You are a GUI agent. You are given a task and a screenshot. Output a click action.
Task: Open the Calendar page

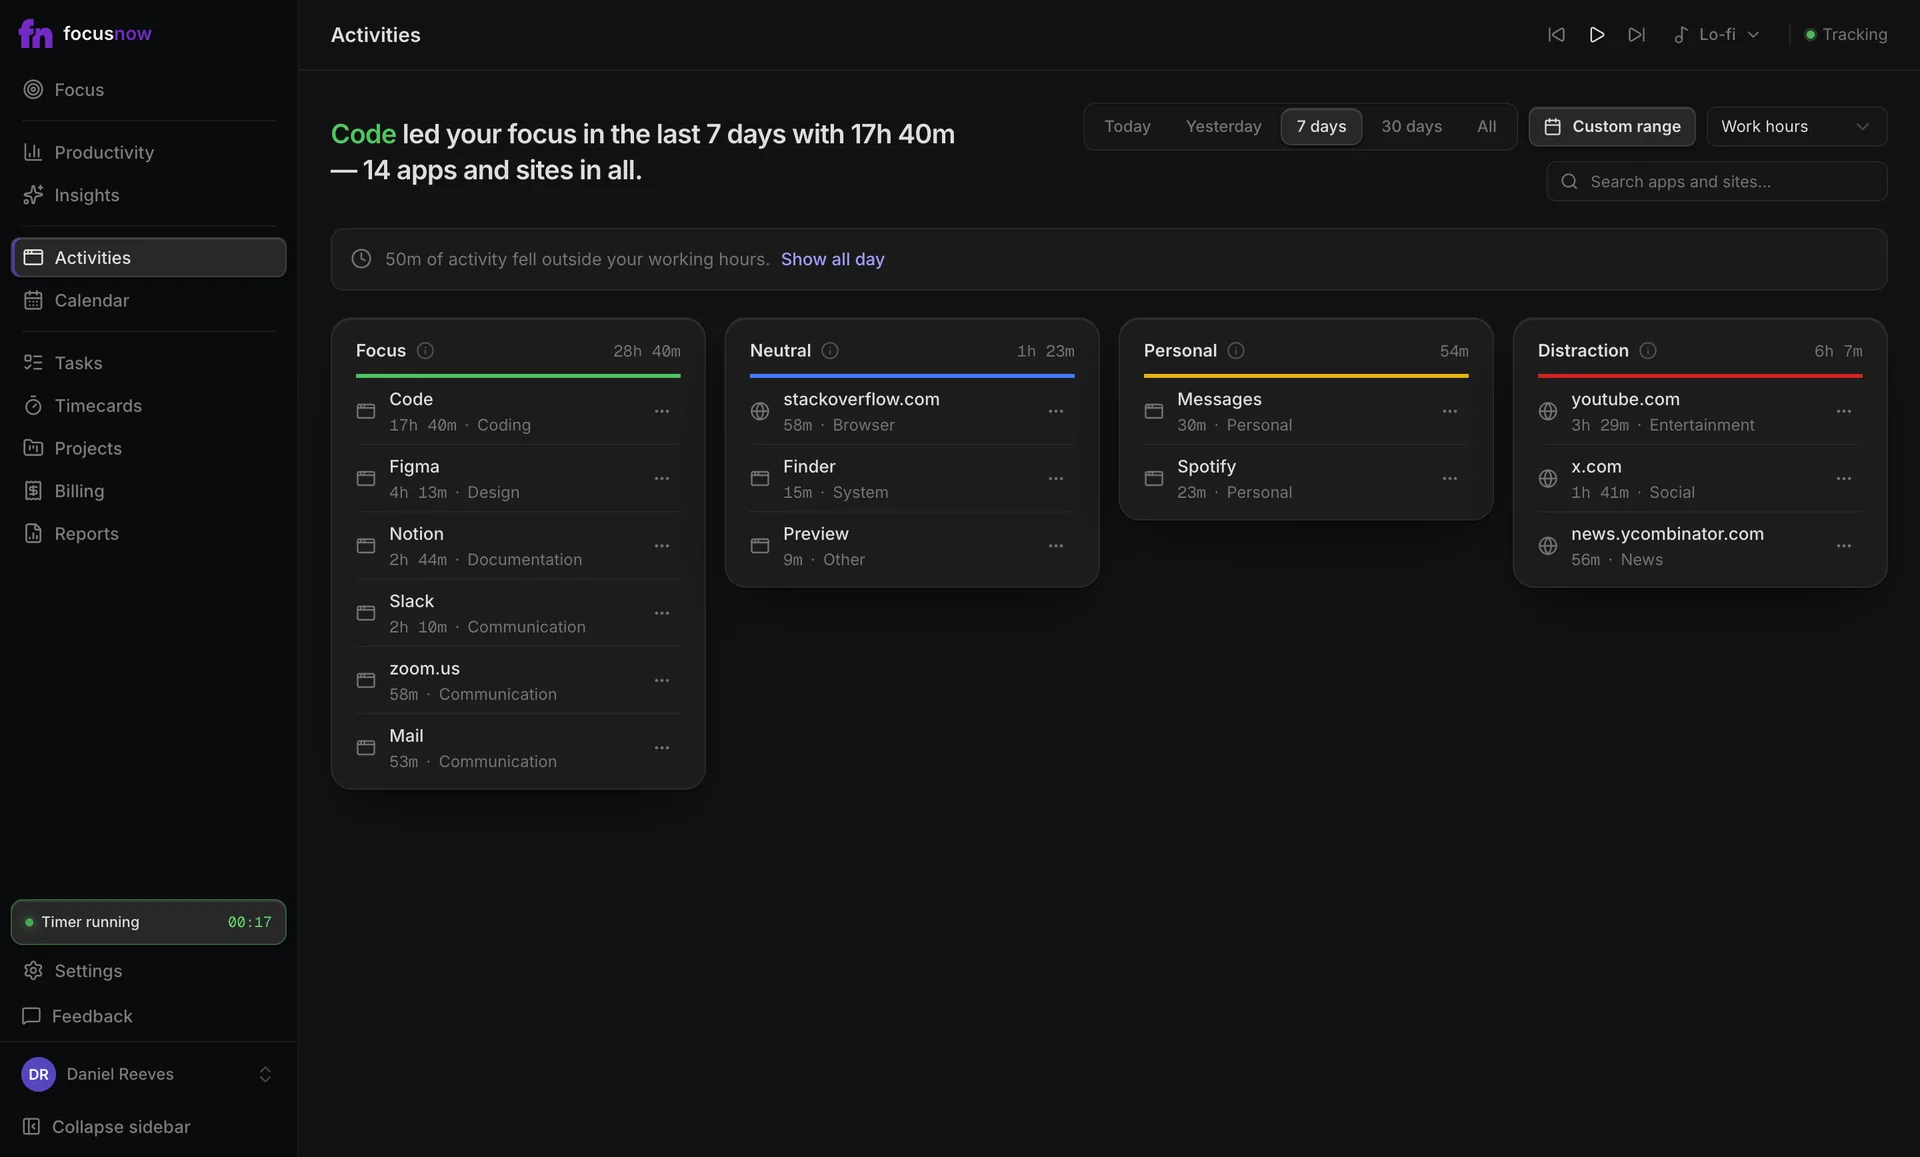pyautogui.click(x=148, y=300)
